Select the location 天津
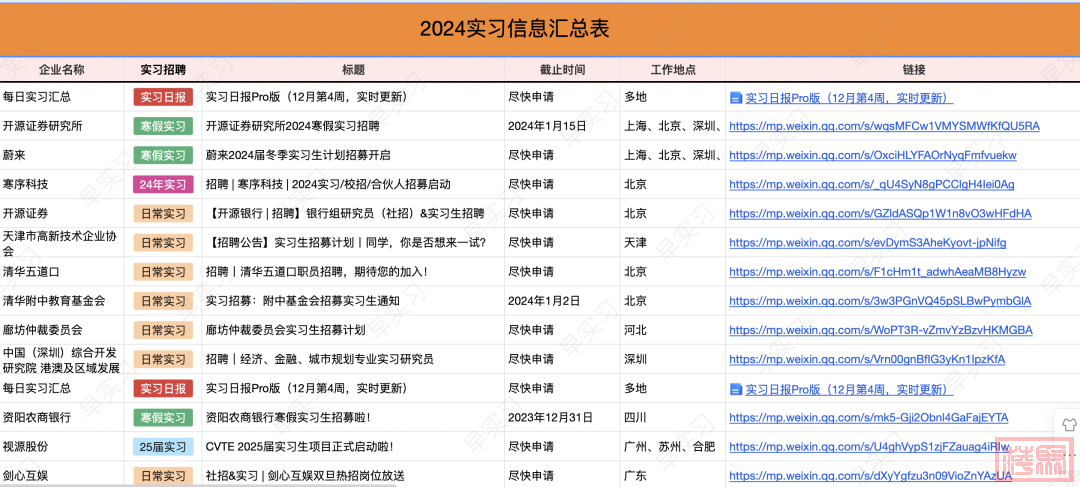The height and width of the screenshot is (487, 1080). tap(636, 242)
